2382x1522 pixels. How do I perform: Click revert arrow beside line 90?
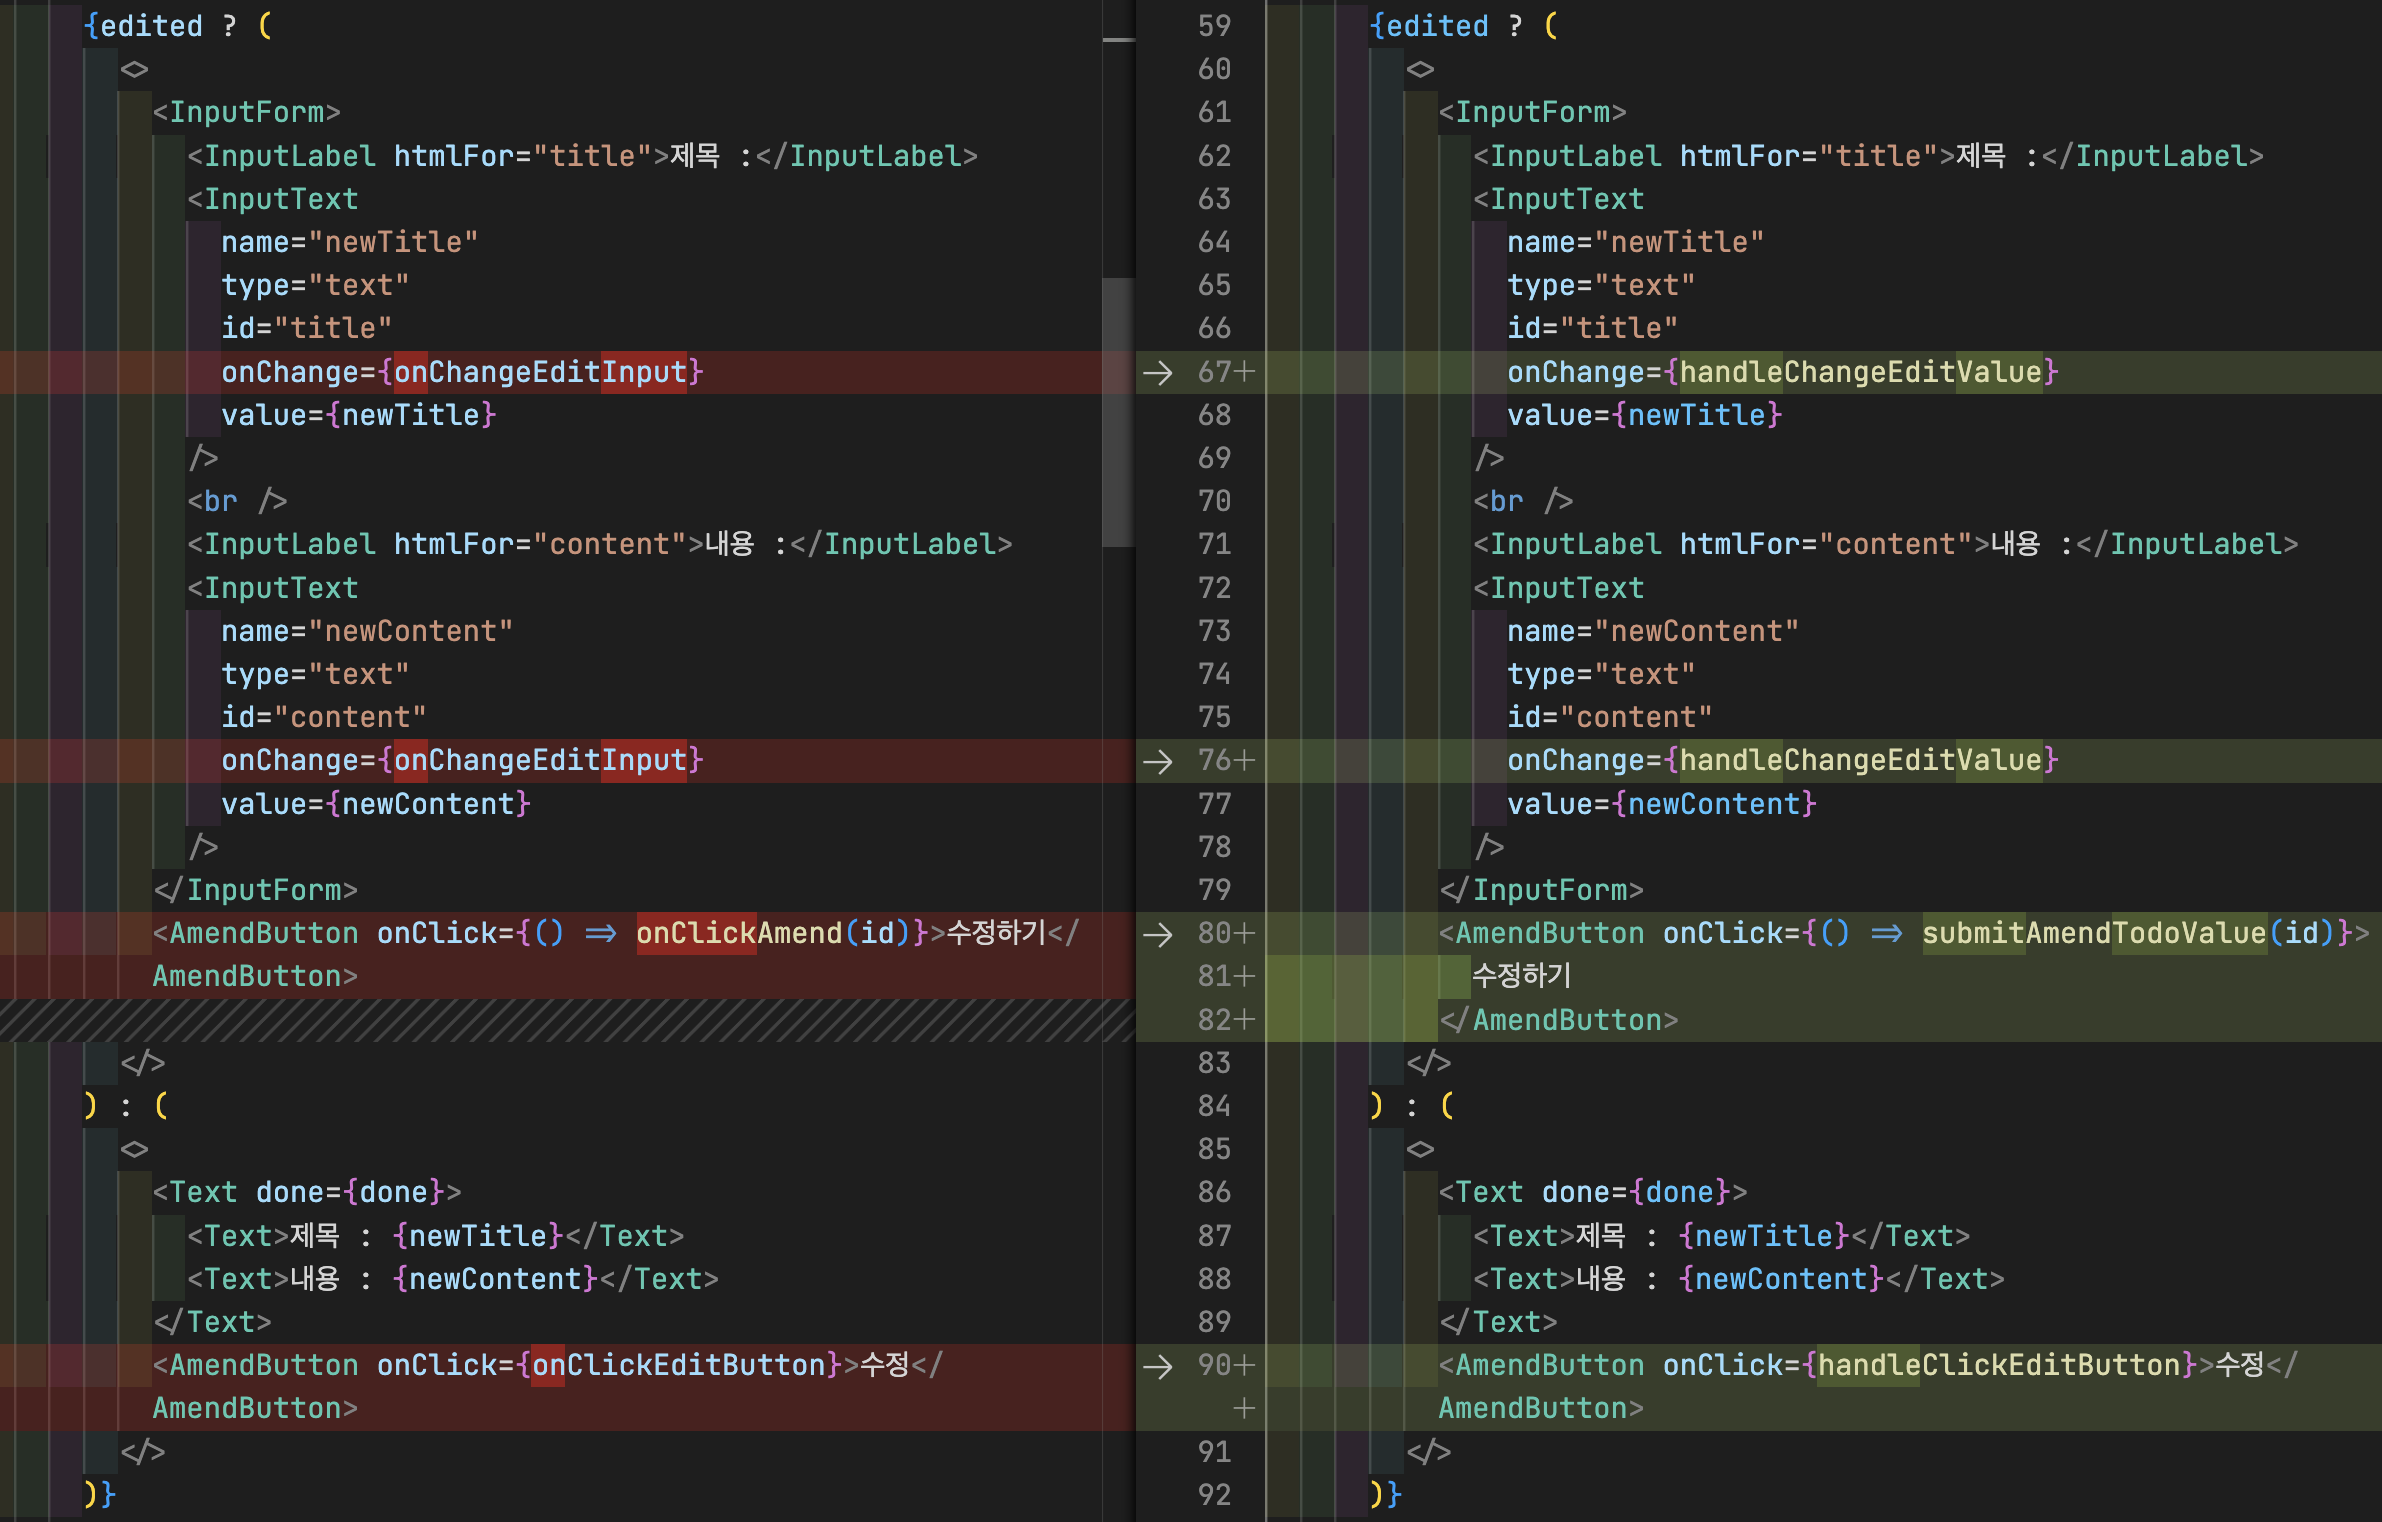tap(1157, 1366)
